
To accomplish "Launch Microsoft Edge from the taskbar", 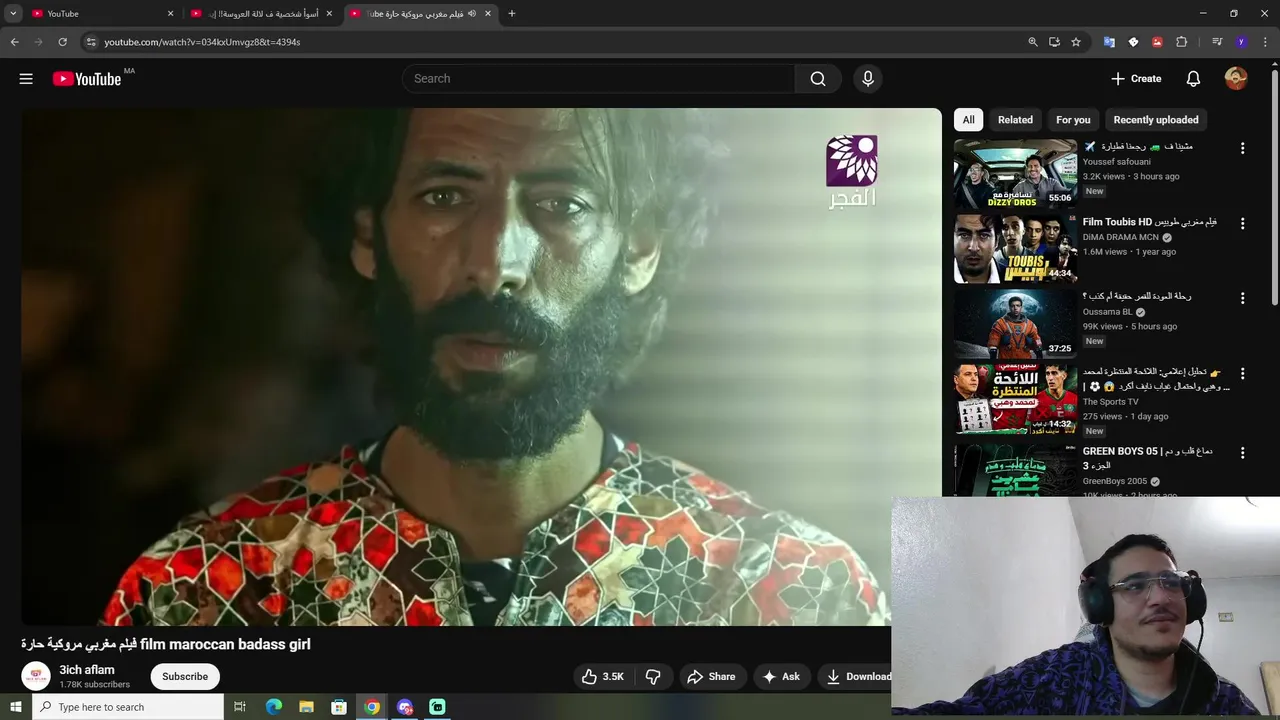I will point(274,707).
